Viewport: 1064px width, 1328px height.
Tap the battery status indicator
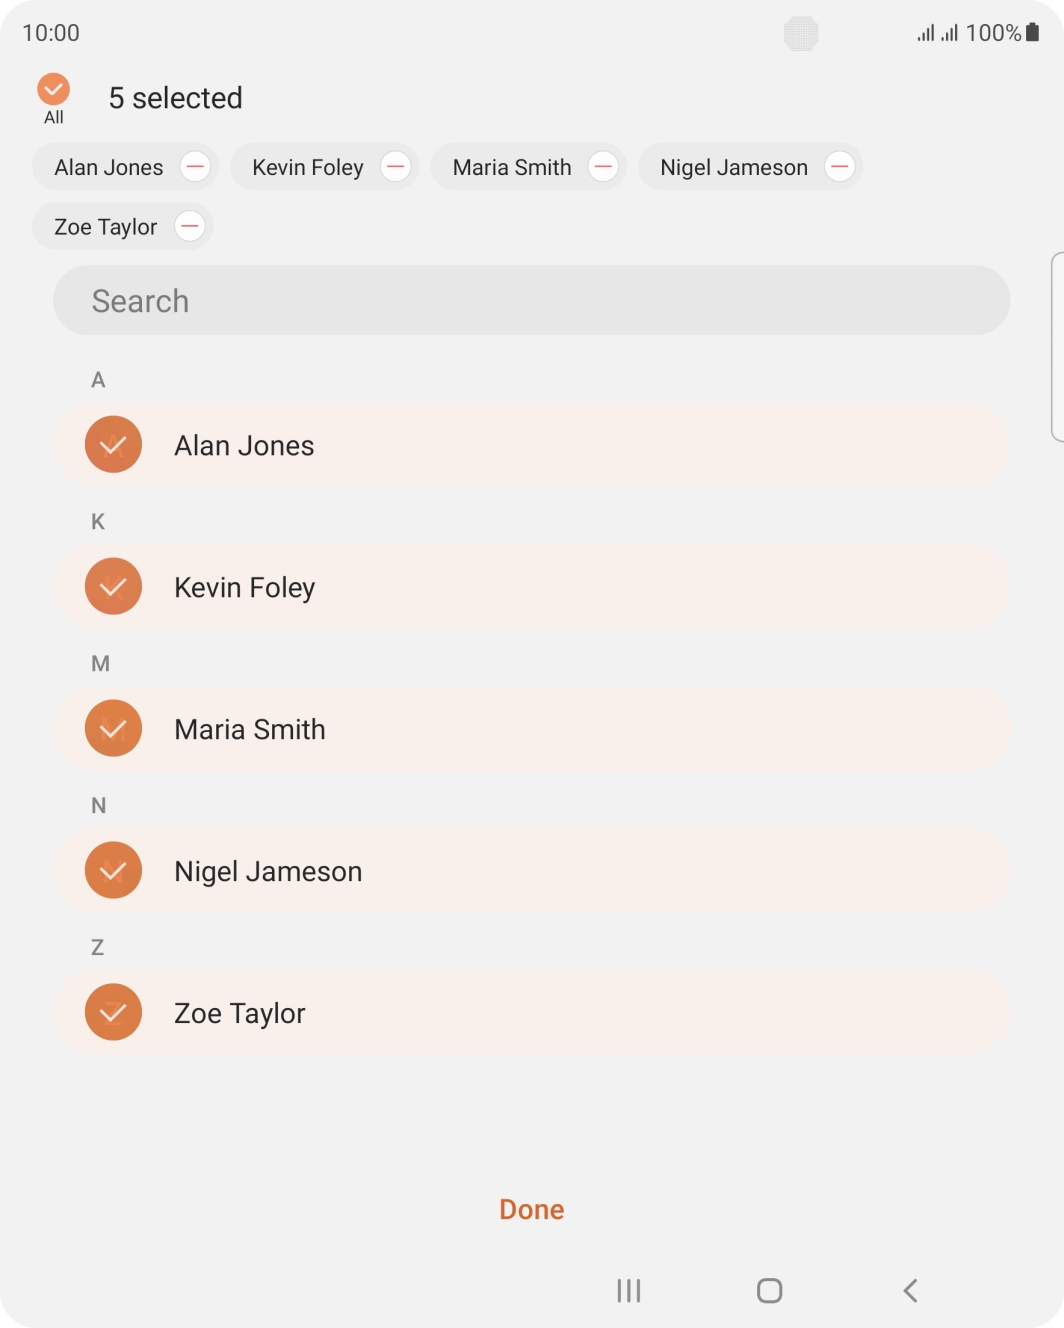tap(1032, 33)
